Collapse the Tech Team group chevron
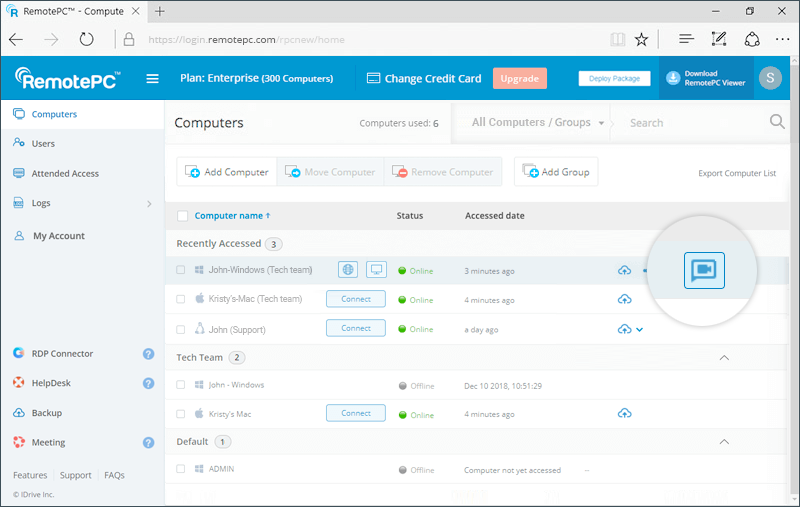This screenshot has width=800, height=507. pyautogui.click(x=724, y=358)
